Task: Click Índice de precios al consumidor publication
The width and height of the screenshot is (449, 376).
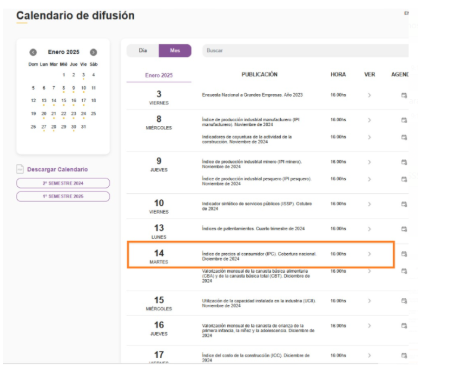Action: pyautogui.click(x=259, y=256)
